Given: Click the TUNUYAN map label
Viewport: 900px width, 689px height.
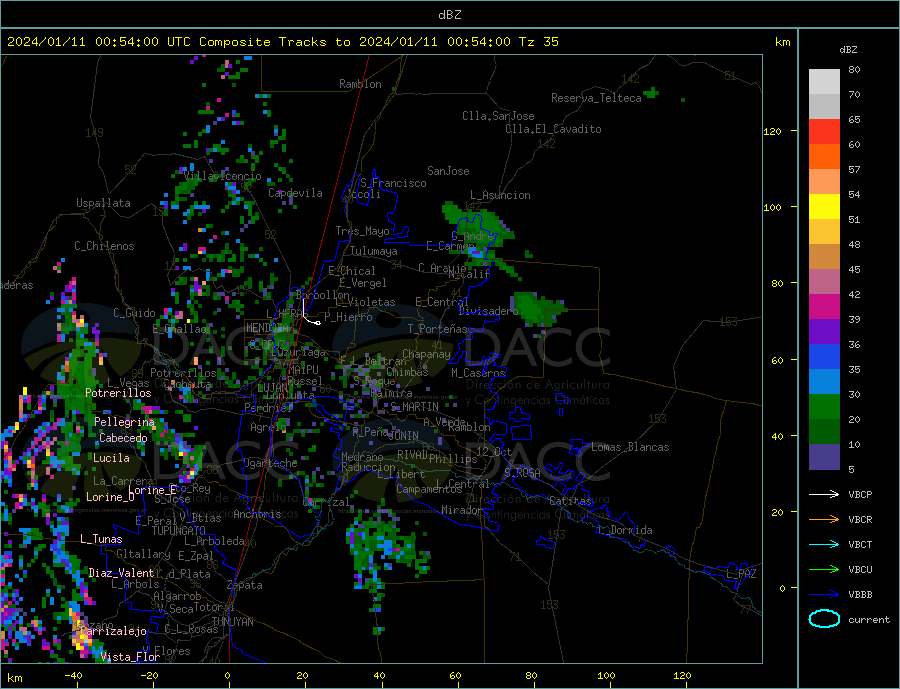Looking at the screenshot, I should 232,622.
